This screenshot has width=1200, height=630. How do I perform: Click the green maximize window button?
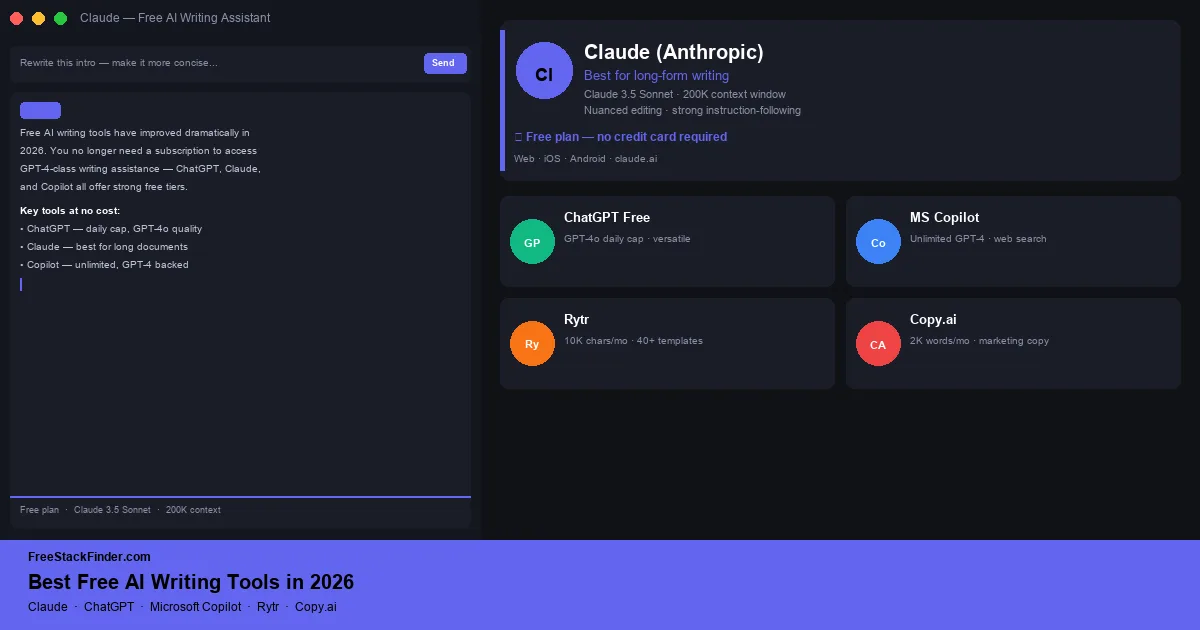coord(60,18)
